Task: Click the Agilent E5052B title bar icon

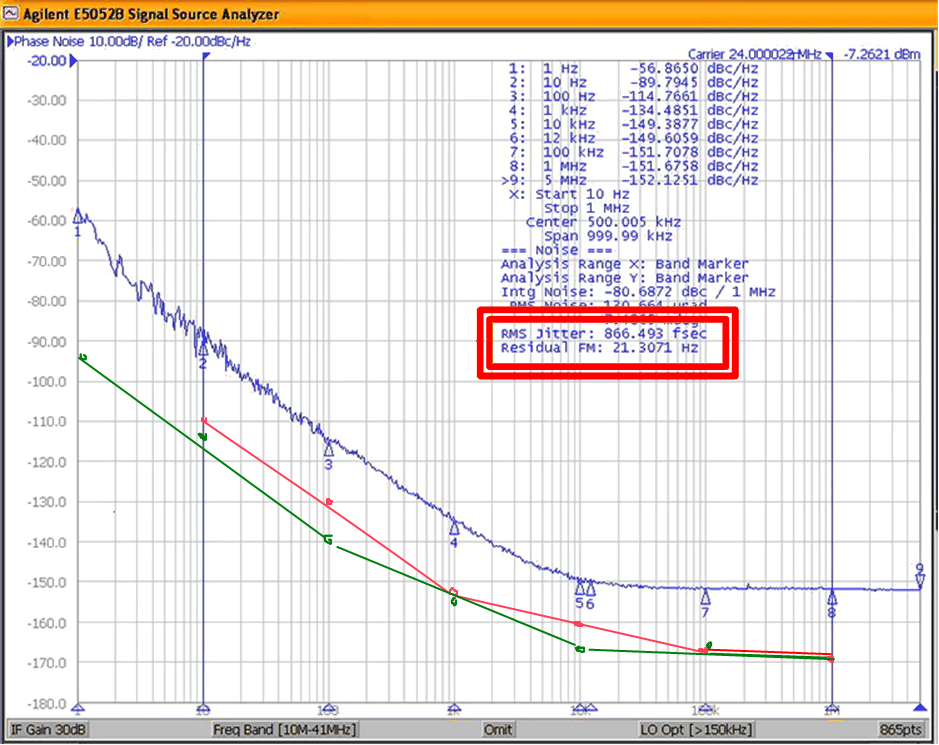Action: 10,13
